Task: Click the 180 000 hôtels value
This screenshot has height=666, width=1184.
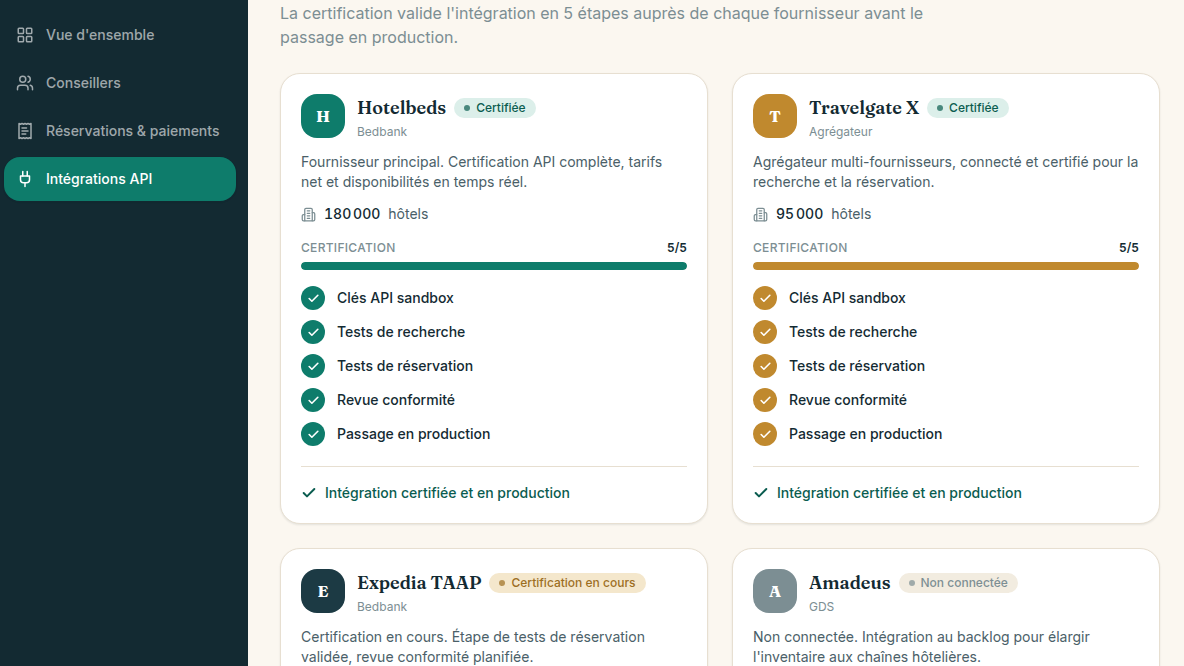Action: pos(376,214)
